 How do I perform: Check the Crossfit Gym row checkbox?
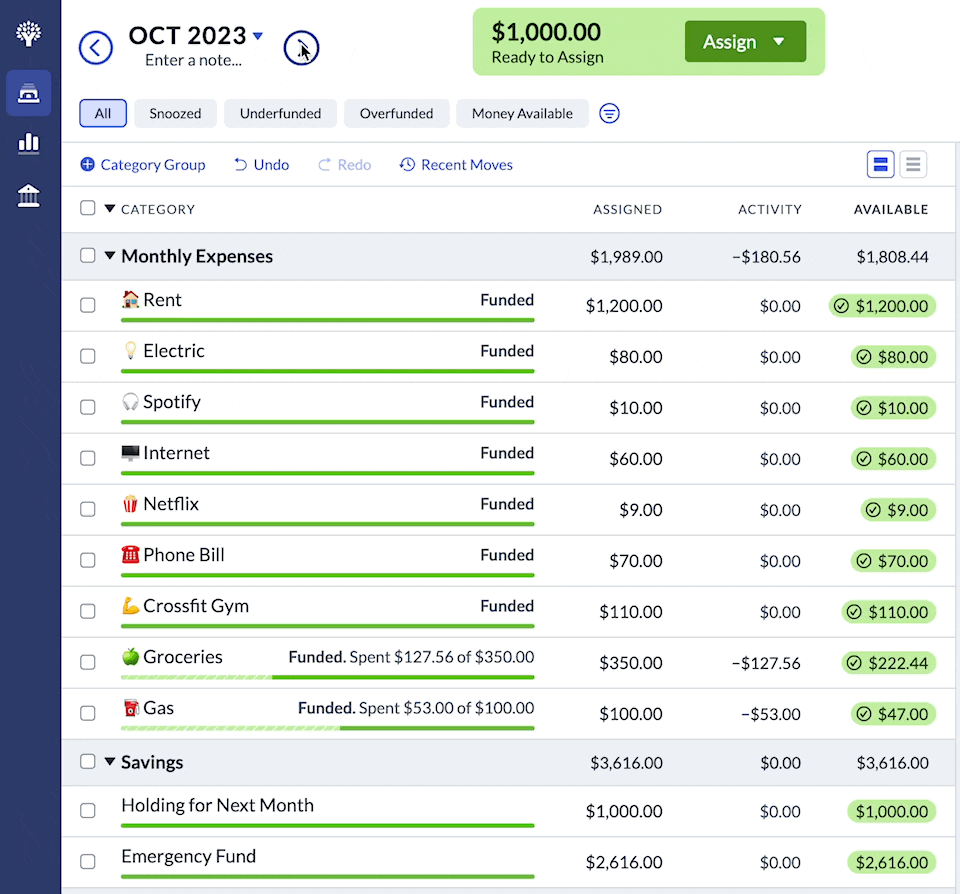[88, 611]
